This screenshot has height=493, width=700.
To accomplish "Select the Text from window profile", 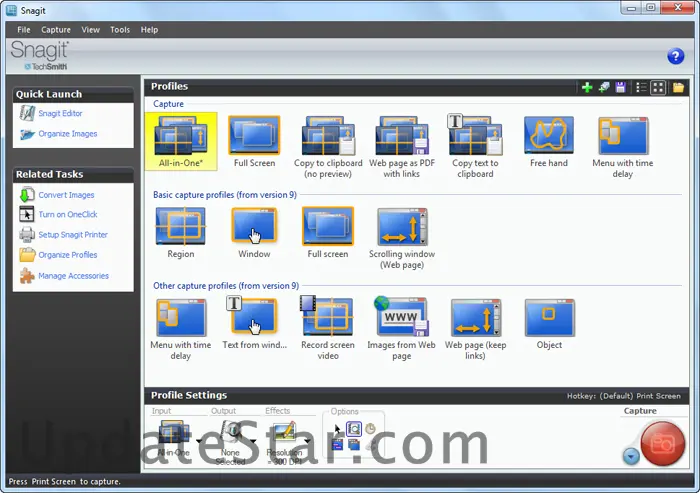I will [x=254, y=323].
